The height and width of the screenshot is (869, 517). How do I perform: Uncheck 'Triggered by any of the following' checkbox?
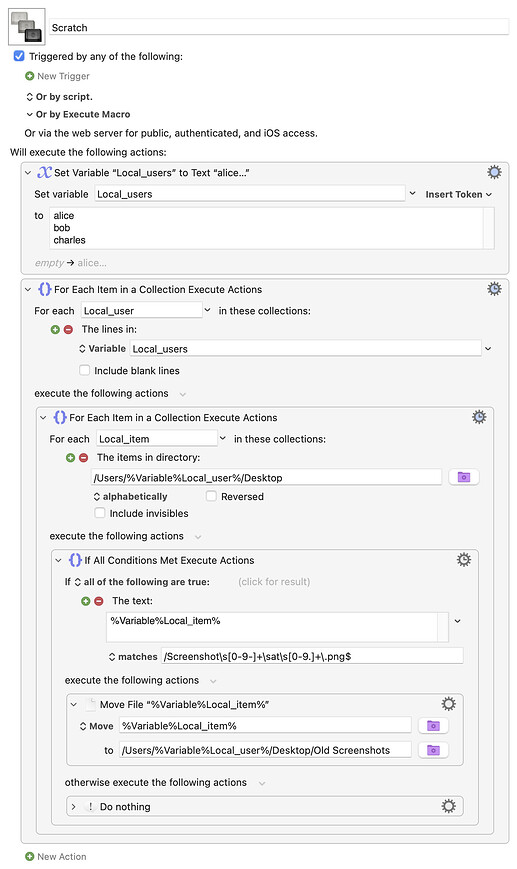pyautogui.click(x=19, y=56)
